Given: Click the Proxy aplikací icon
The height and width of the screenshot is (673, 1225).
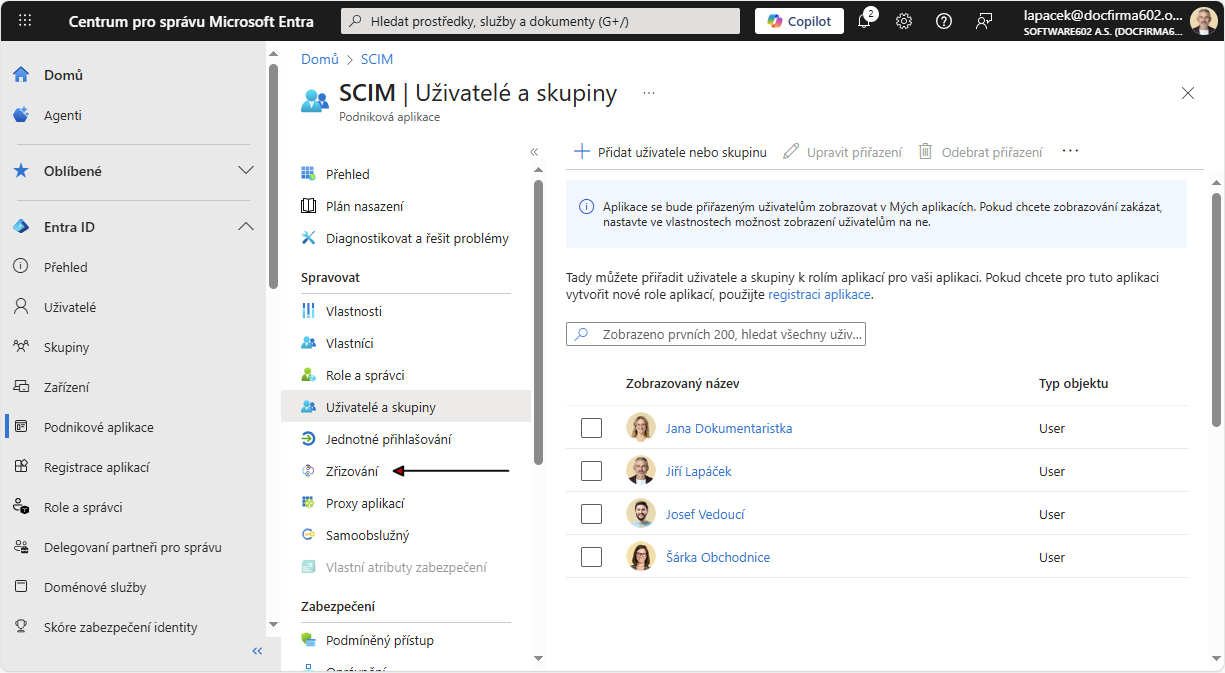Looking at the screenshot, I should (308, 503).
